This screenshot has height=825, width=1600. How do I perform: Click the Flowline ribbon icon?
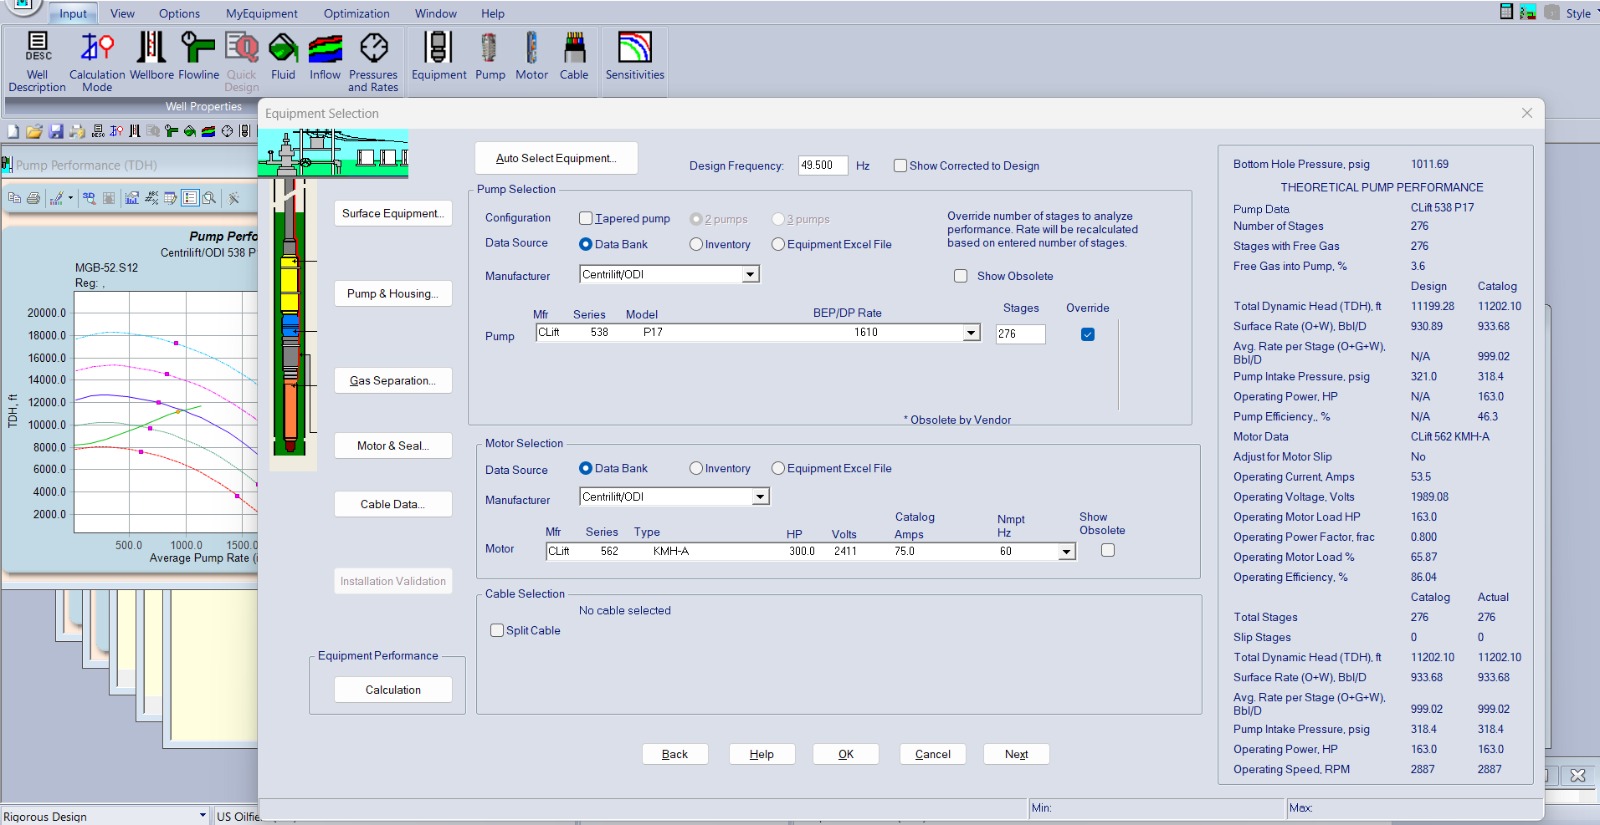(x=198, y=60)
